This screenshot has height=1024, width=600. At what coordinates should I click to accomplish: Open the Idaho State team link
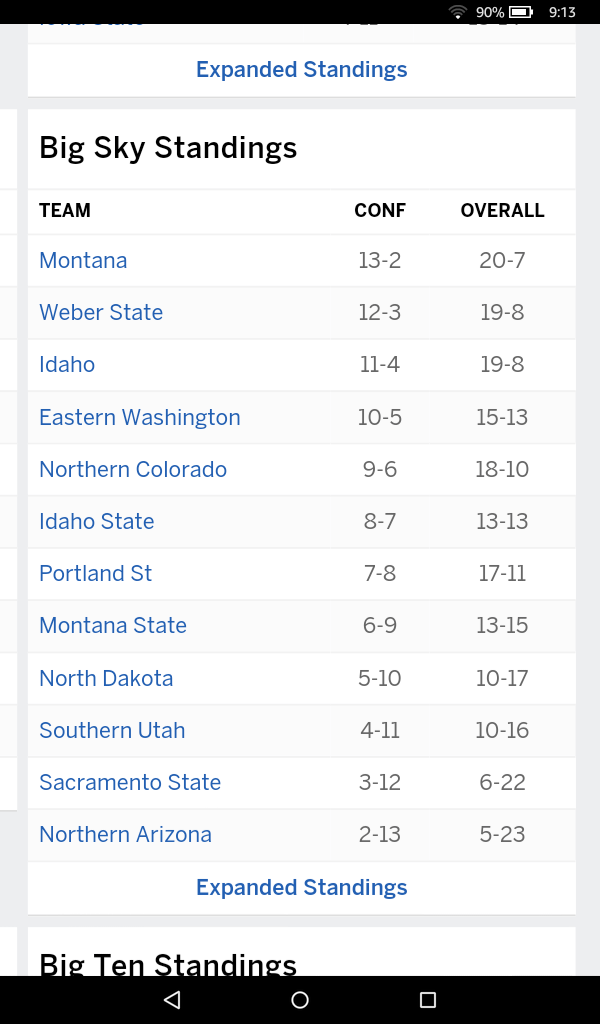click(96, 521)
